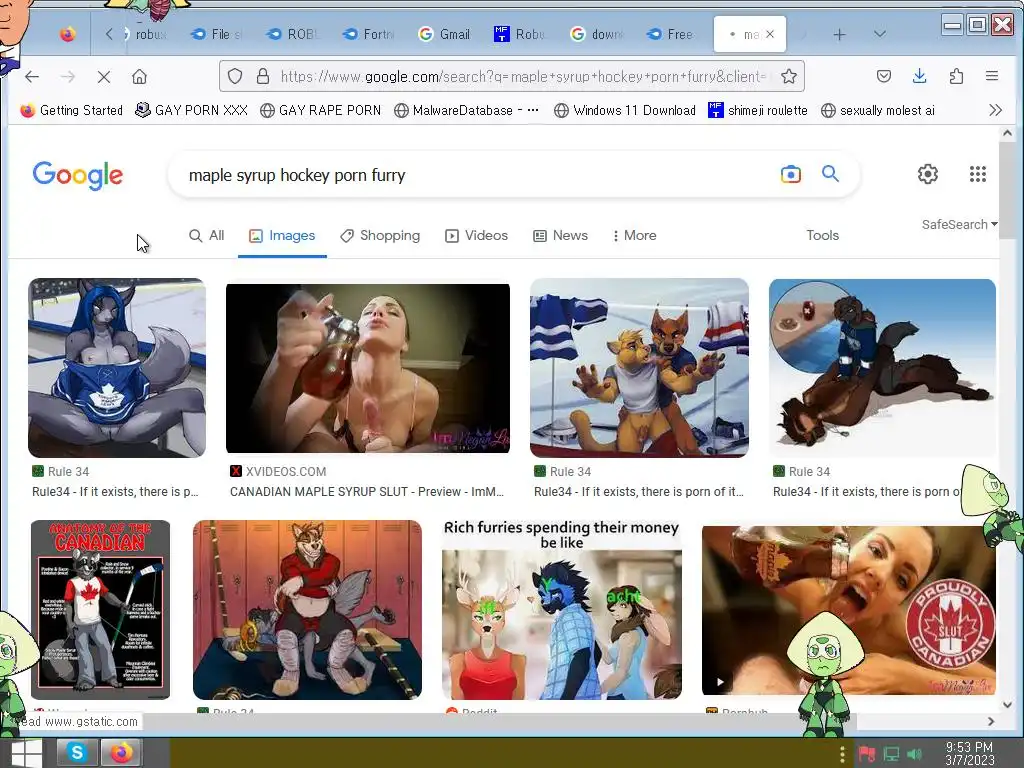Click the address bar URL field

click(522, 76)
